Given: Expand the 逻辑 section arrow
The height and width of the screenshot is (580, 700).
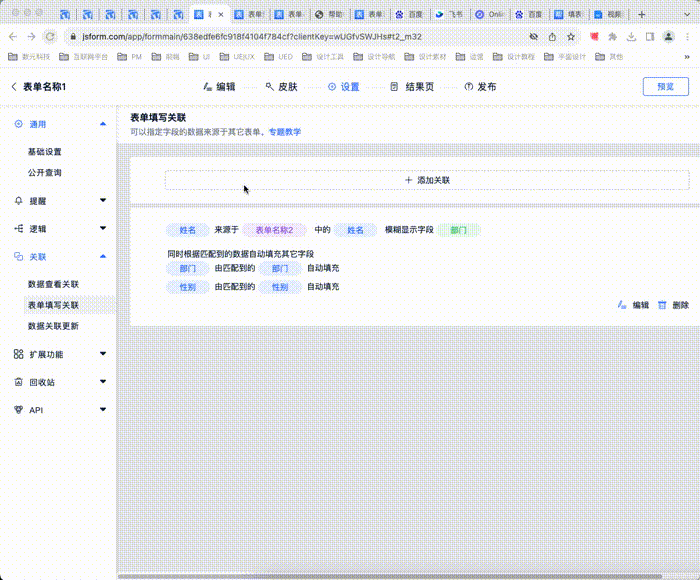Looking at the screenshot, I should [103, 228].
